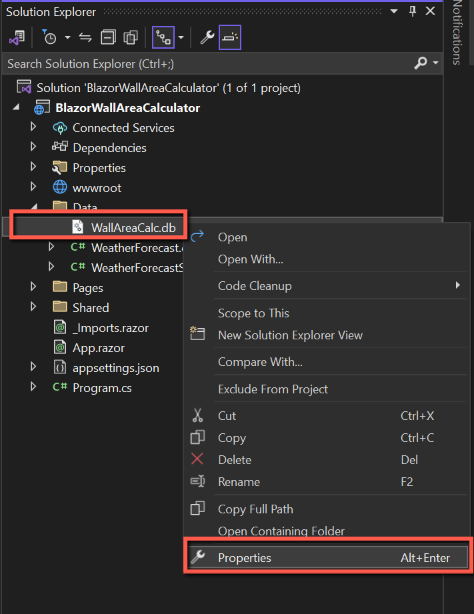Click the Pages folder icon
The height and width of the screenshot is (614, 474).
(60, 287)
